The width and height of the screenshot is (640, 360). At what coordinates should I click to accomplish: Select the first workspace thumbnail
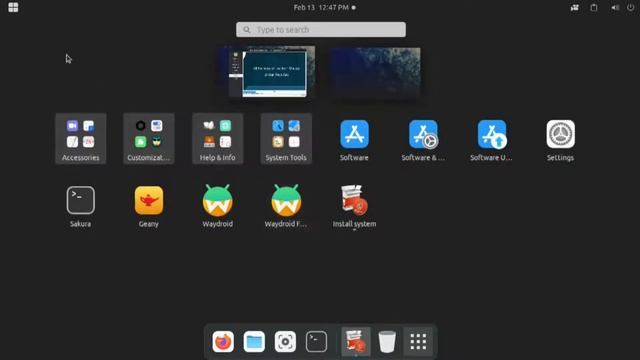click(x=267, y=72)
